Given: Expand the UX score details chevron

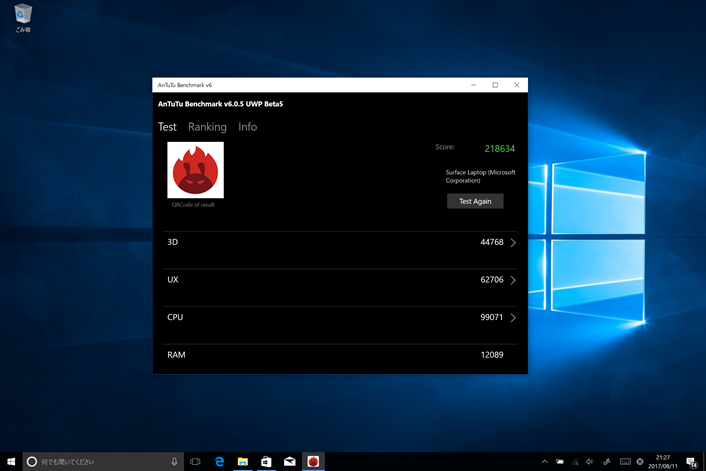Looking at the screenshot, I should coord(513,280).
